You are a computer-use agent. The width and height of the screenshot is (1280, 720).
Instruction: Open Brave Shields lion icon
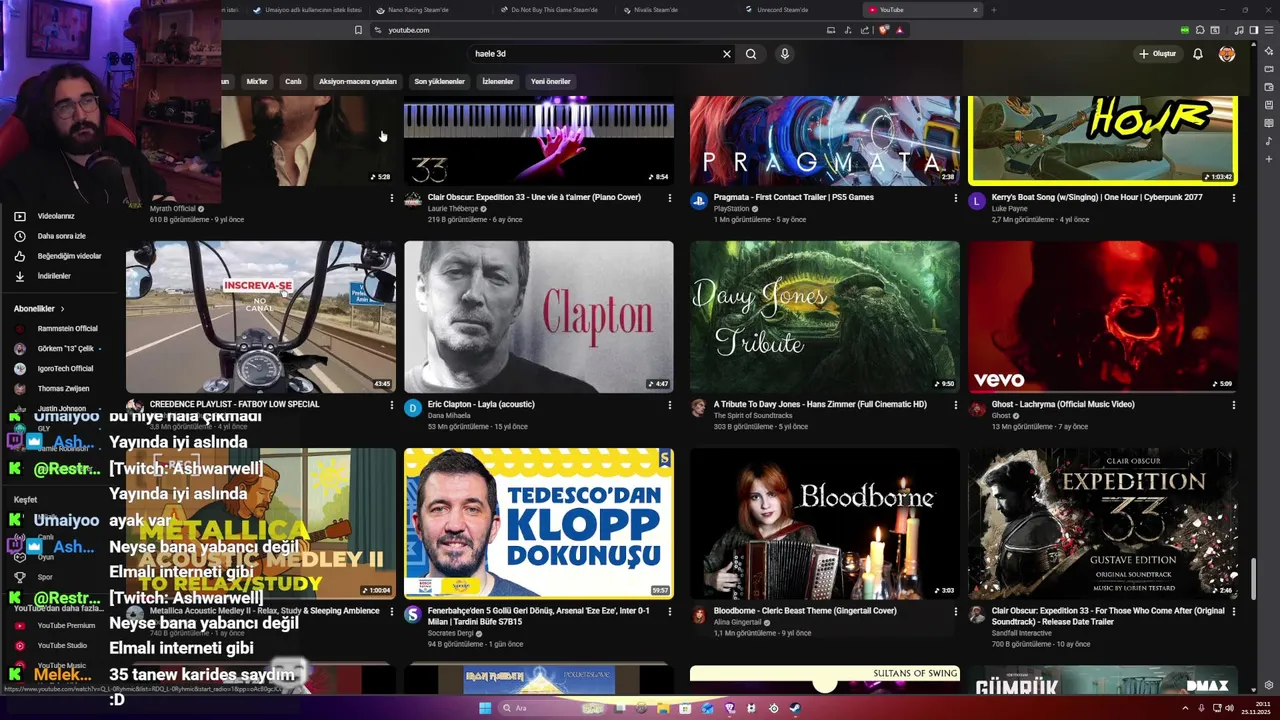[x=883, y=30]
